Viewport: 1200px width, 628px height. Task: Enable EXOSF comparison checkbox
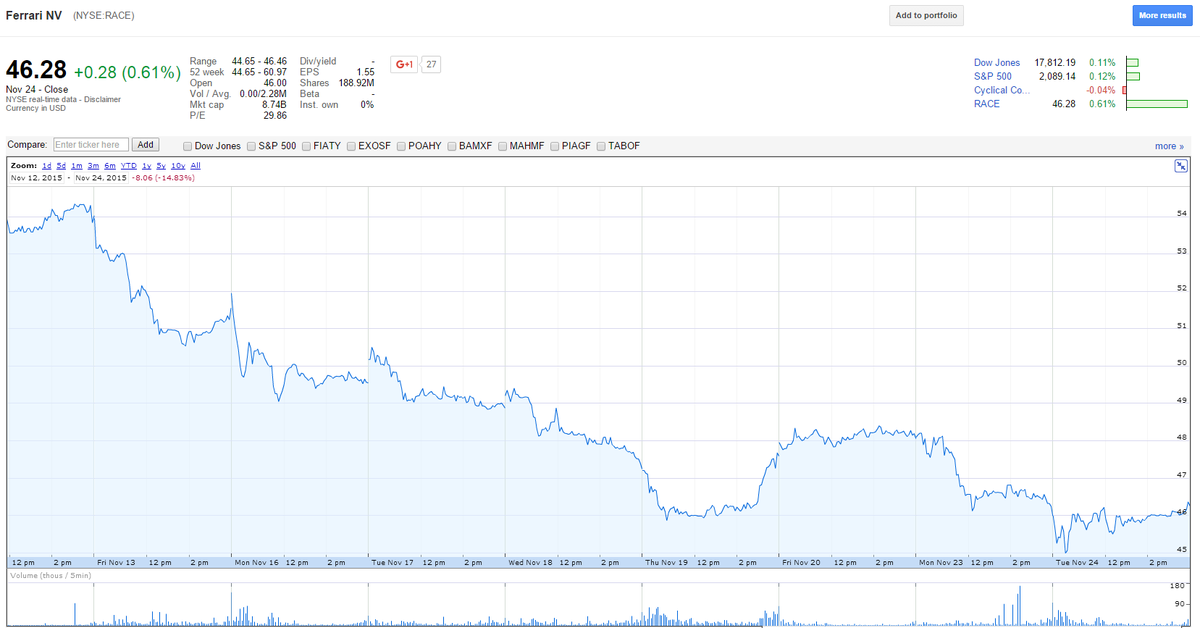click(352, 146)
